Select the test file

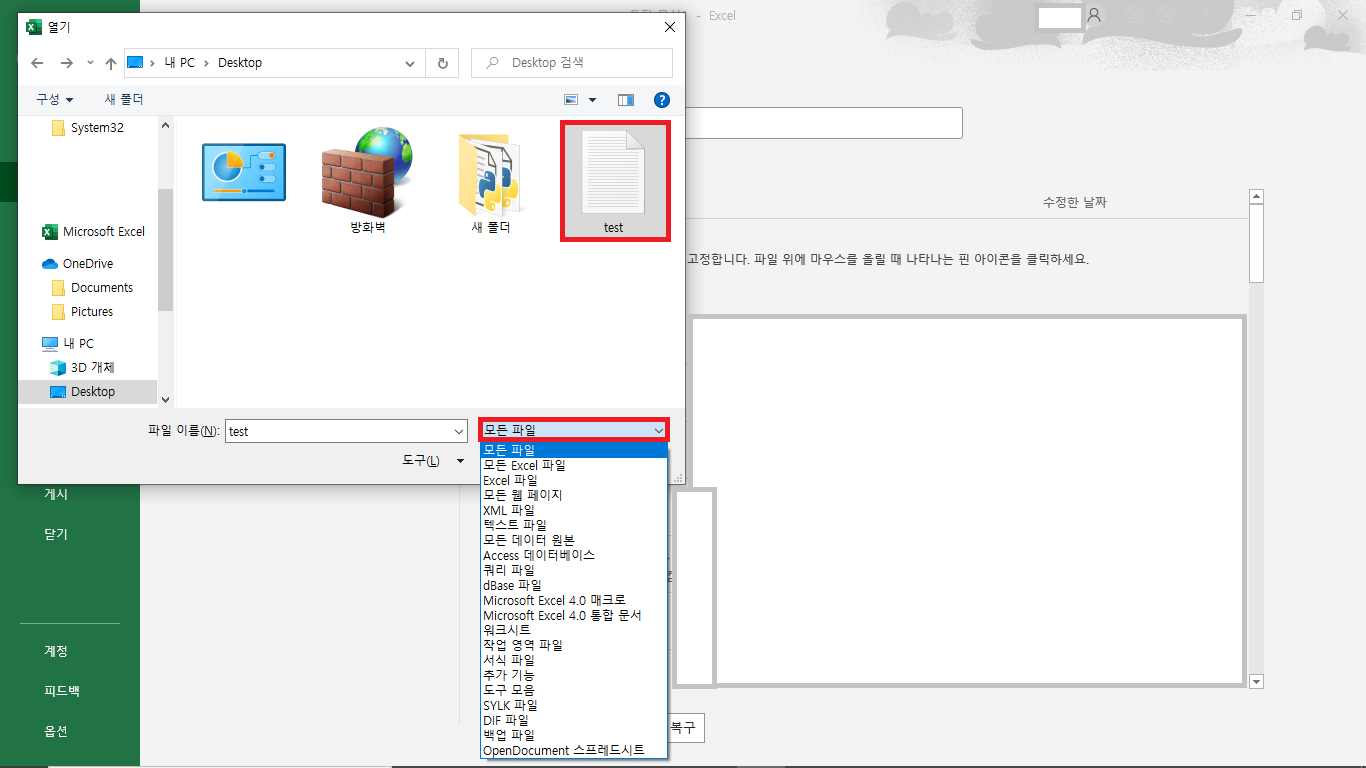[614, 181]
